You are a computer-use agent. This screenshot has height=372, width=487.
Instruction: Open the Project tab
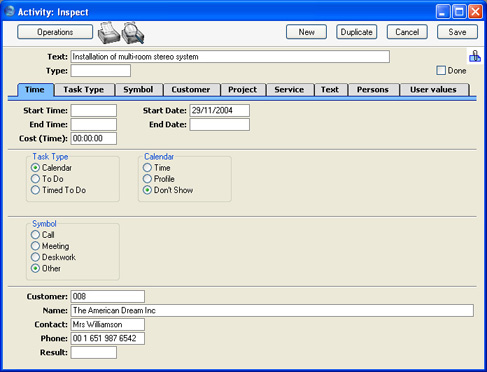(x=243, y=90)
